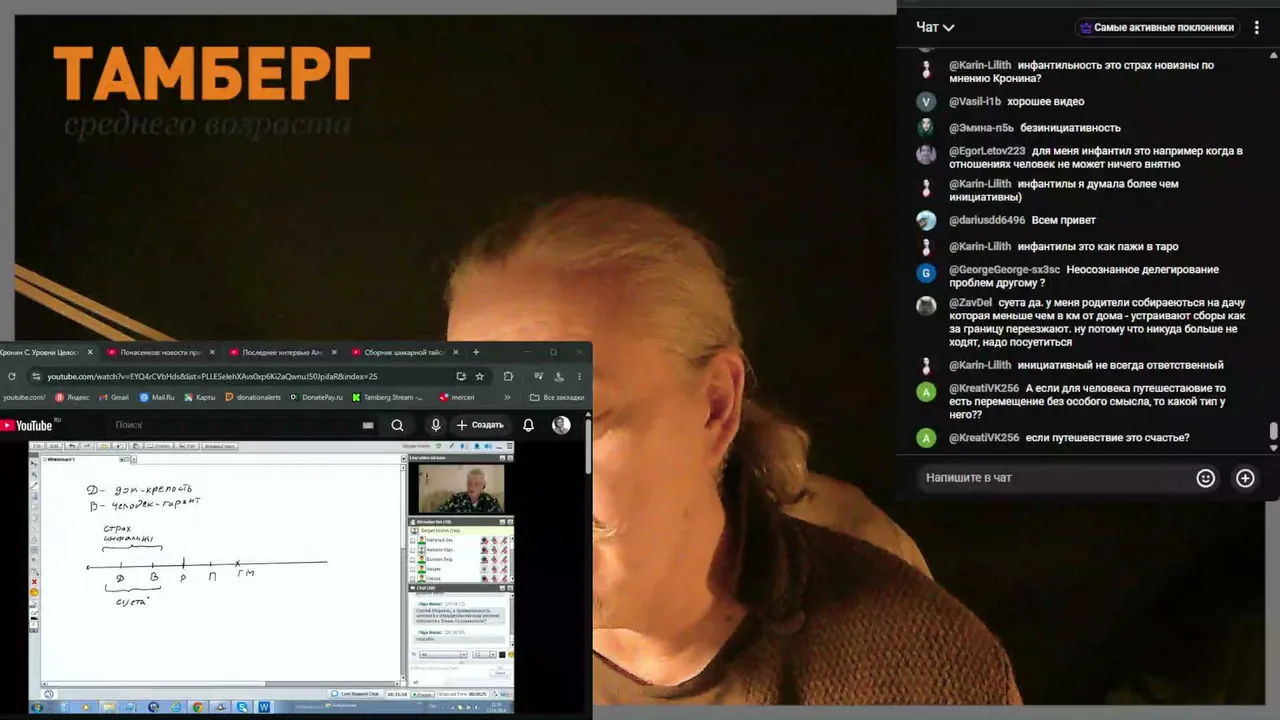Open the emoji picker in chat
Viewport: 1280px width, 720px height.
pyautogui.click(x=1206, y=478)
